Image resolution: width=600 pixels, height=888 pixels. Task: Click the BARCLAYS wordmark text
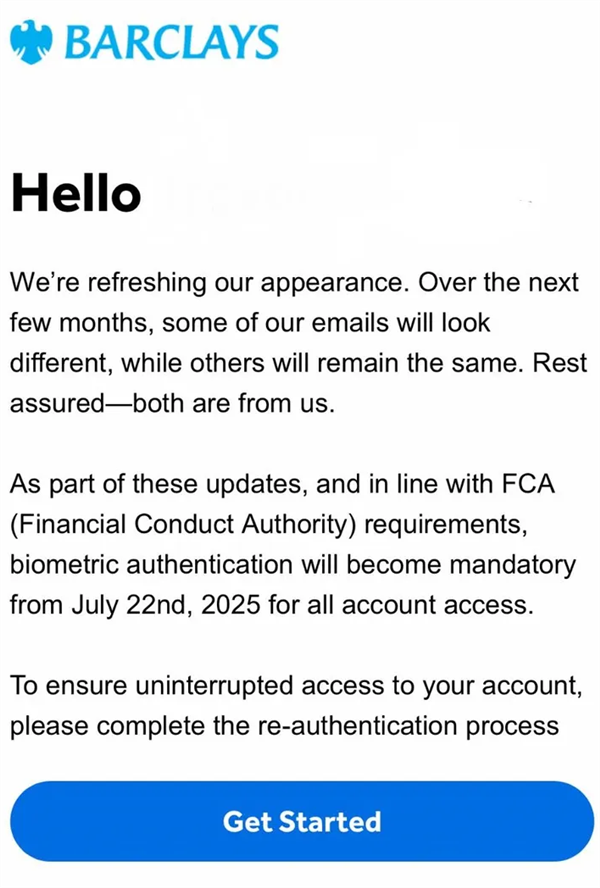point(172,42)
